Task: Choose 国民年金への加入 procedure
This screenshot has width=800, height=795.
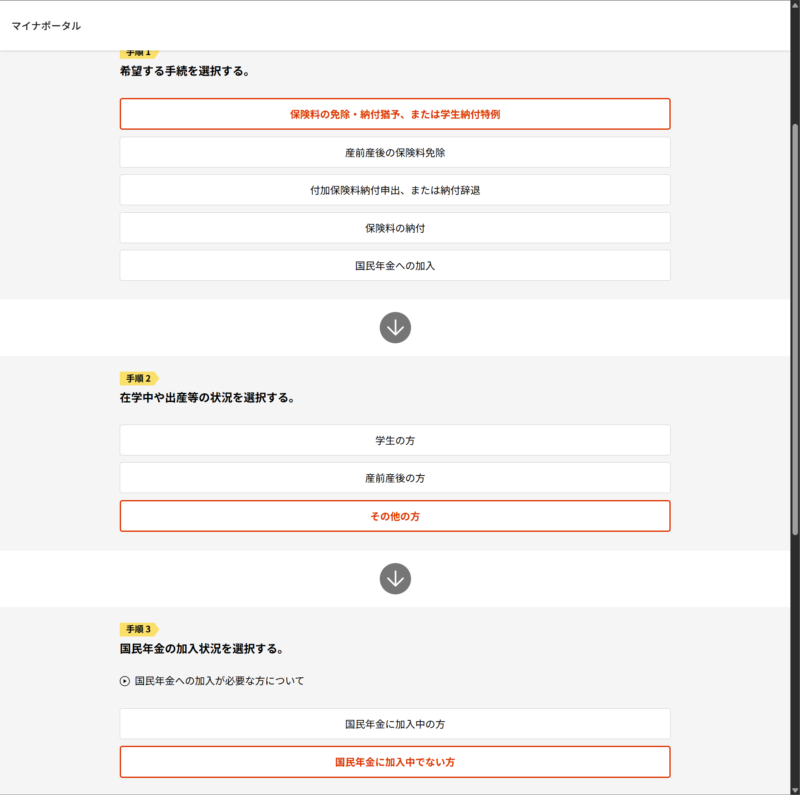Action: pyautogui.click(x=395, y=266)
